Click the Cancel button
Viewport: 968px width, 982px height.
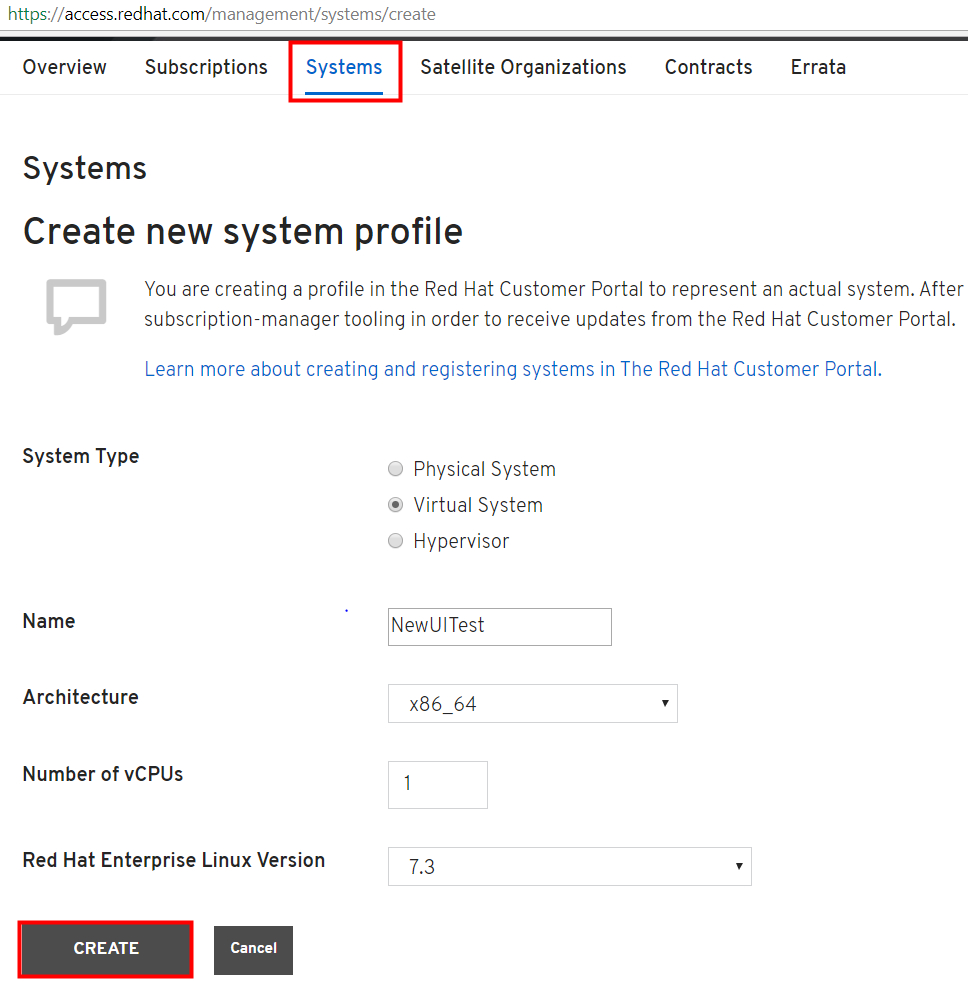[x=253, y=949]
